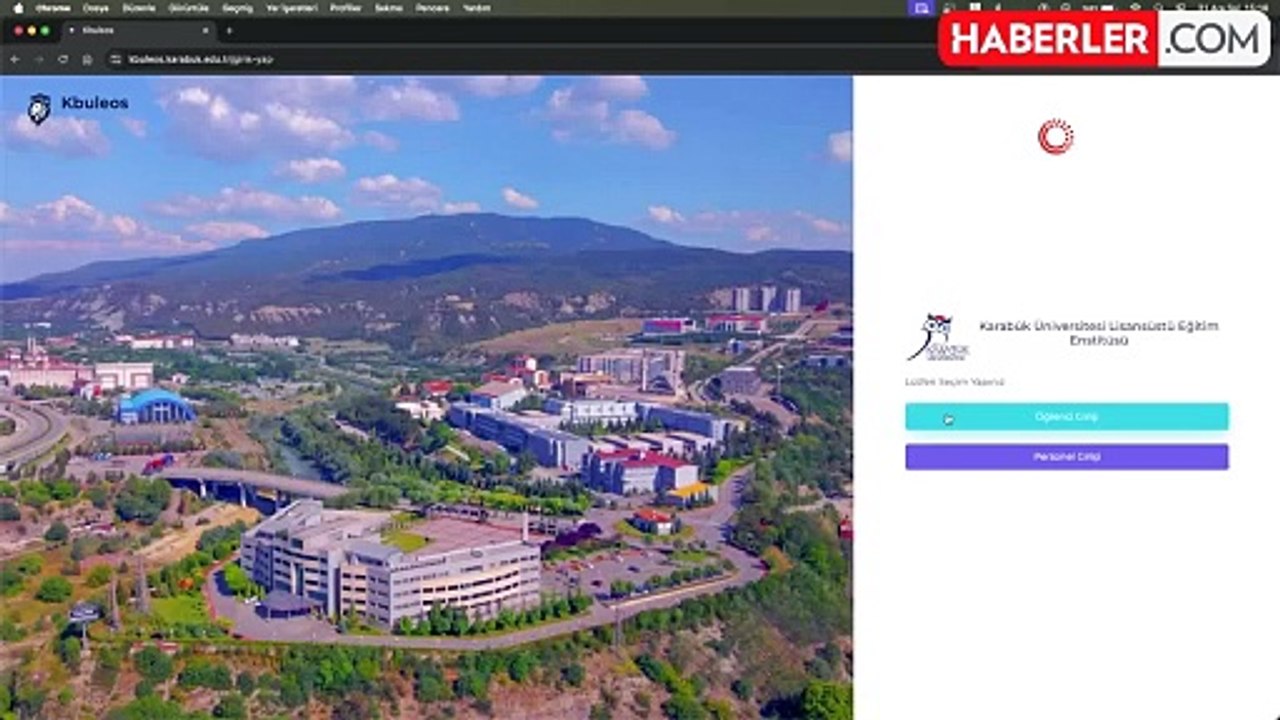Screen dimensions: 1280x720
Task: Click the red circular logo at top
Action: (x=1055, y=137)
